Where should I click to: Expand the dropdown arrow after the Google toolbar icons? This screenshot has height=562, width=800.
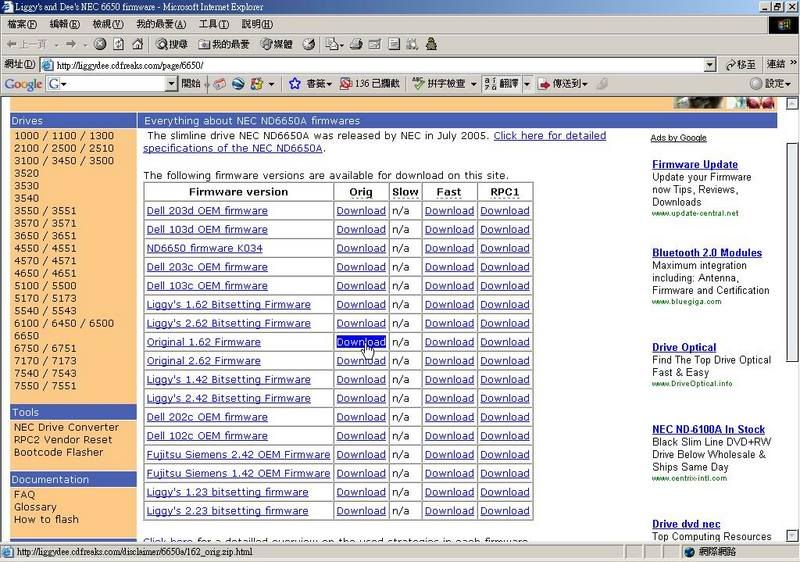point(271,84)
